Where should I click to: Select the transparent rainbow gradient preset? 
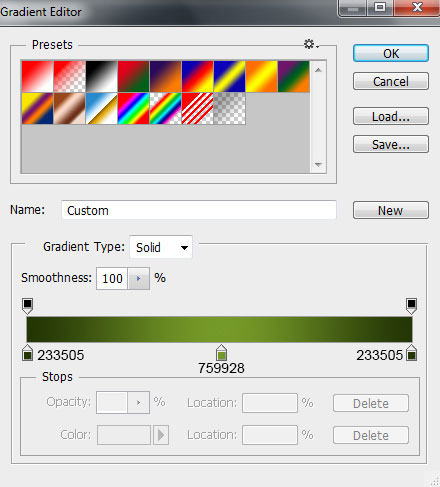(165, 108)
